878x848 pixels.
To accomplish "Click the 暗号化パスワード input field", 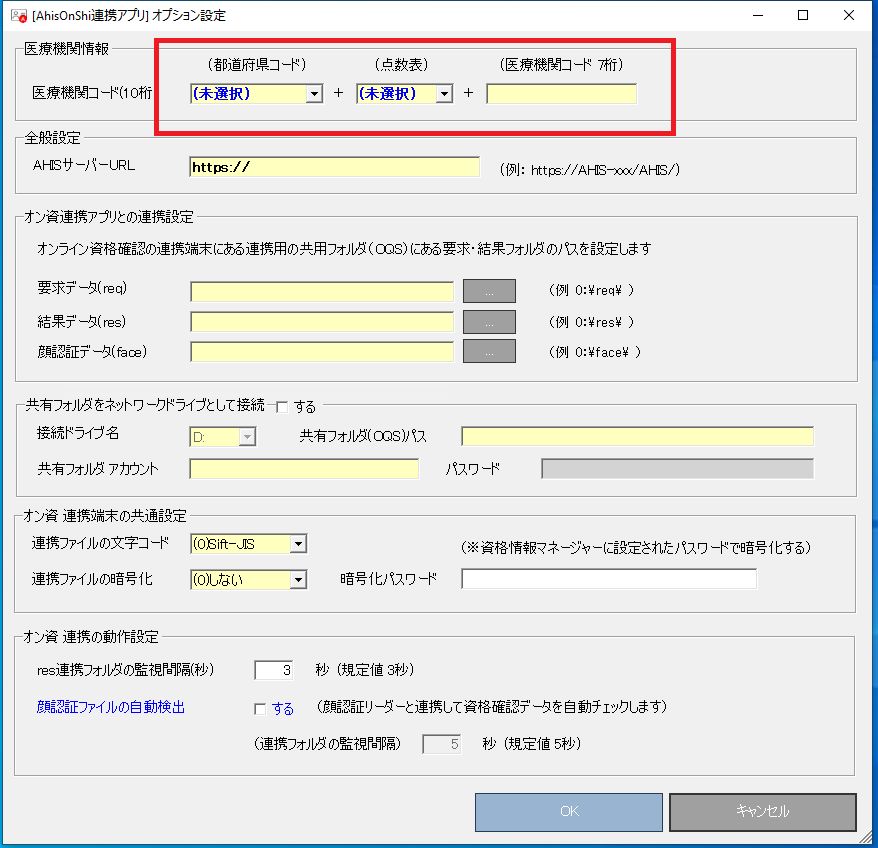I will click(x=609, y=579).
